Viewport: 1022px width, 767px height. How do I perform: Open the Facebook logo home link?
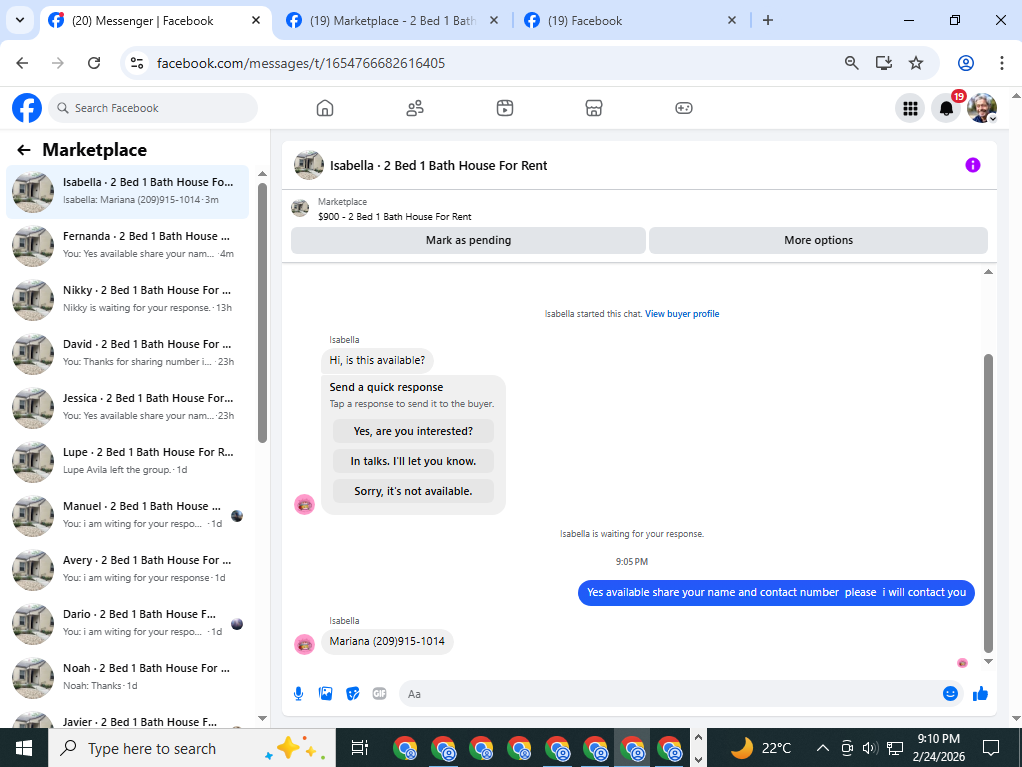[x=27, y=108]
